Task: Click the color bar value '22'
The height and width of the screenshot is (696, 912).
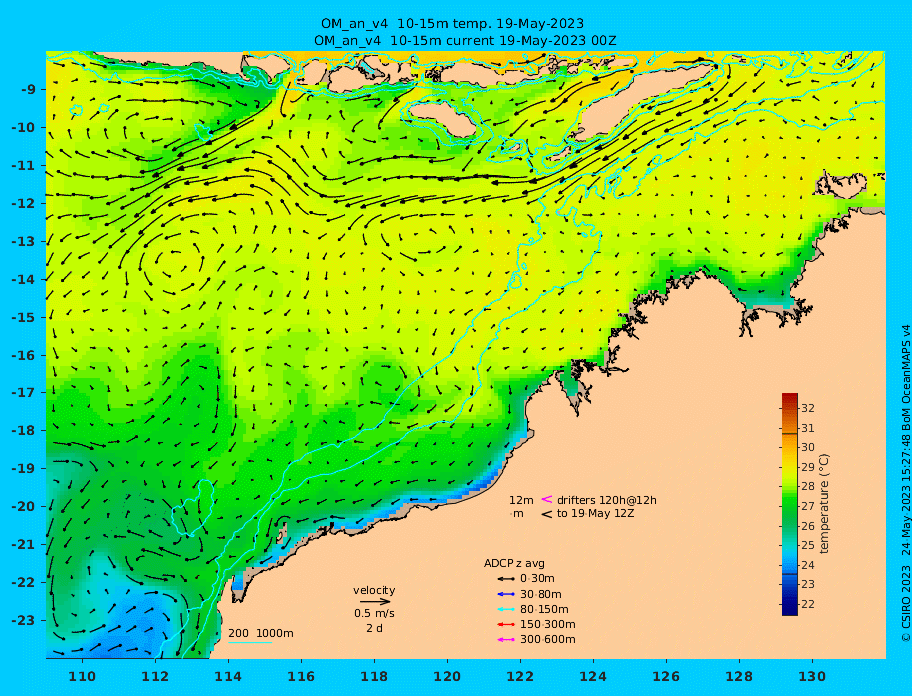Action: 808,604
